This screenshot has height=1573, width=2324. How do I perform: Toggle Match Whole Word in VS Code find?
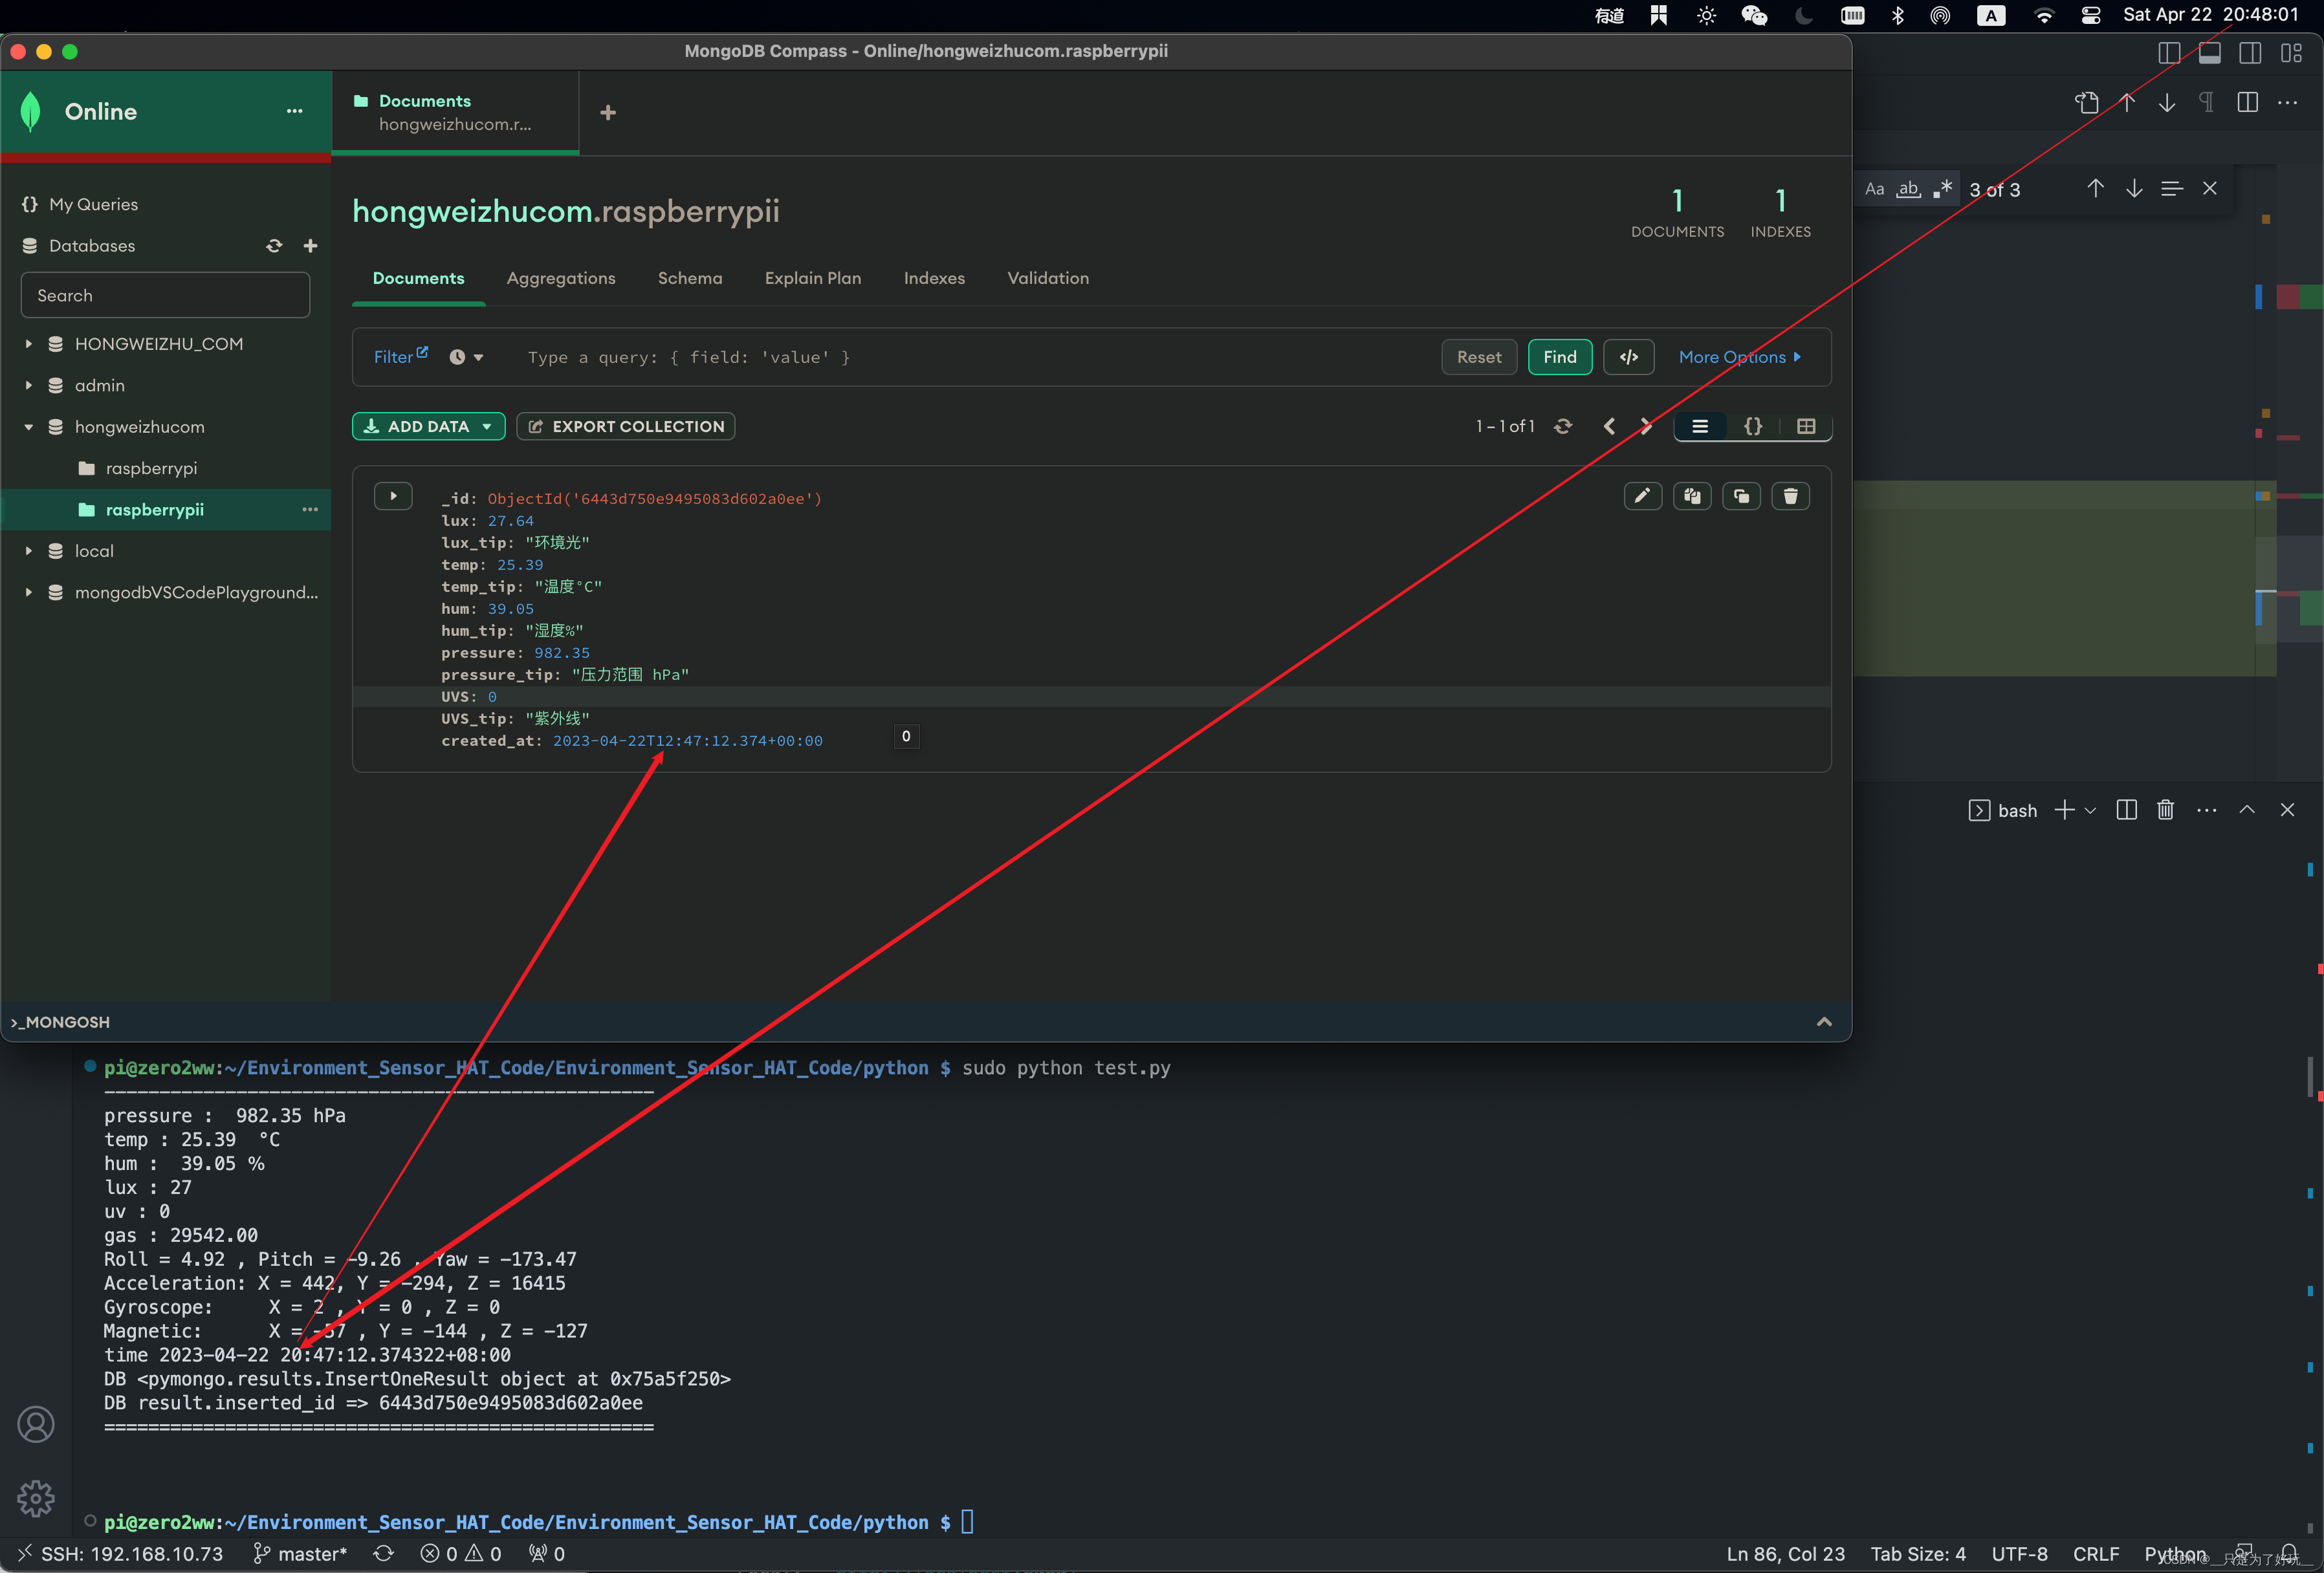point(1909,189)
